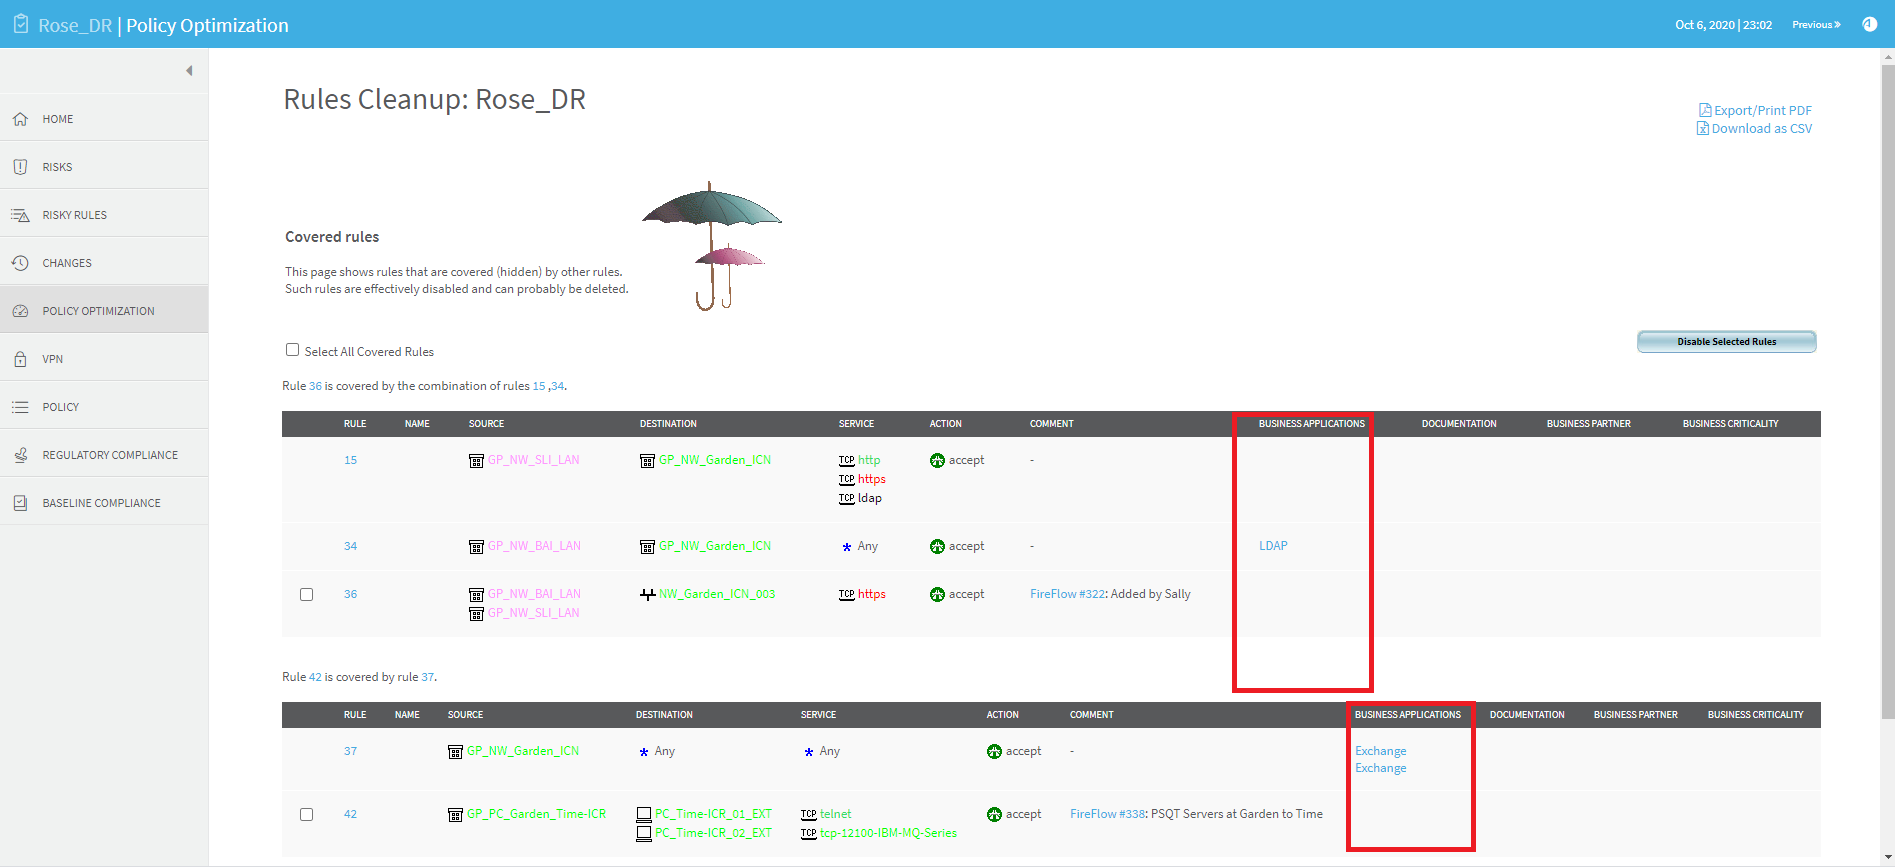This screenshot has width=1895, height=868.
Task: Click the Home icon in the sidebar
Action: tap(20, 119)
